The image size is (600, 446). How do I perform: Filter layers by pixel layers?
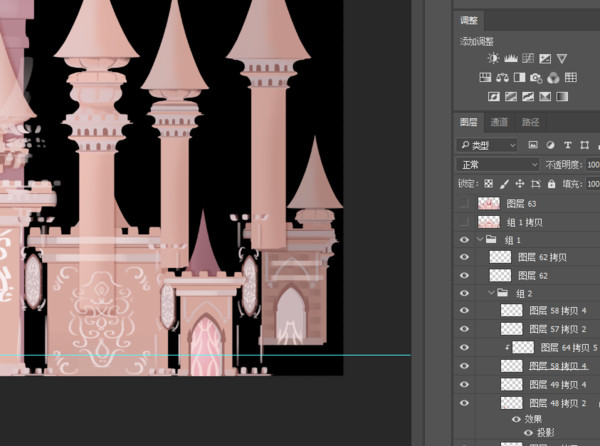tap(533, 145)
